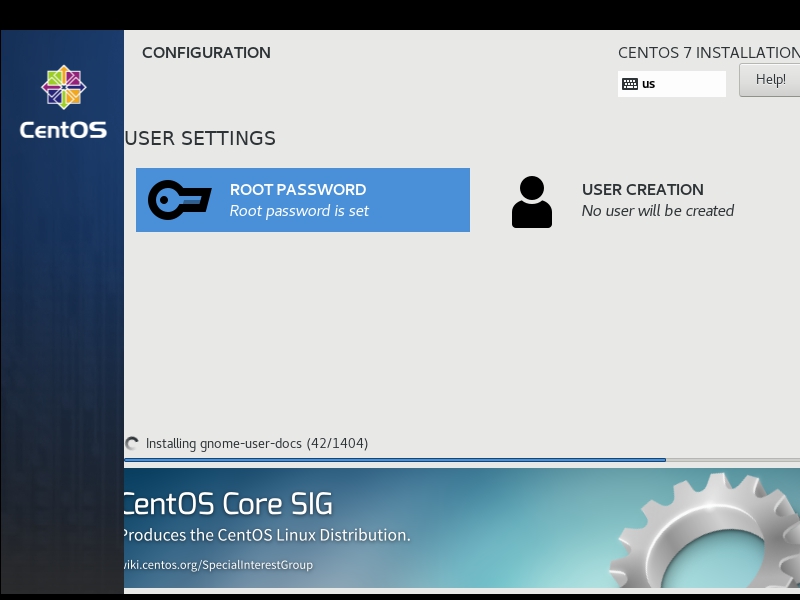Click the installation progress spinner icon

click(132, 443)
